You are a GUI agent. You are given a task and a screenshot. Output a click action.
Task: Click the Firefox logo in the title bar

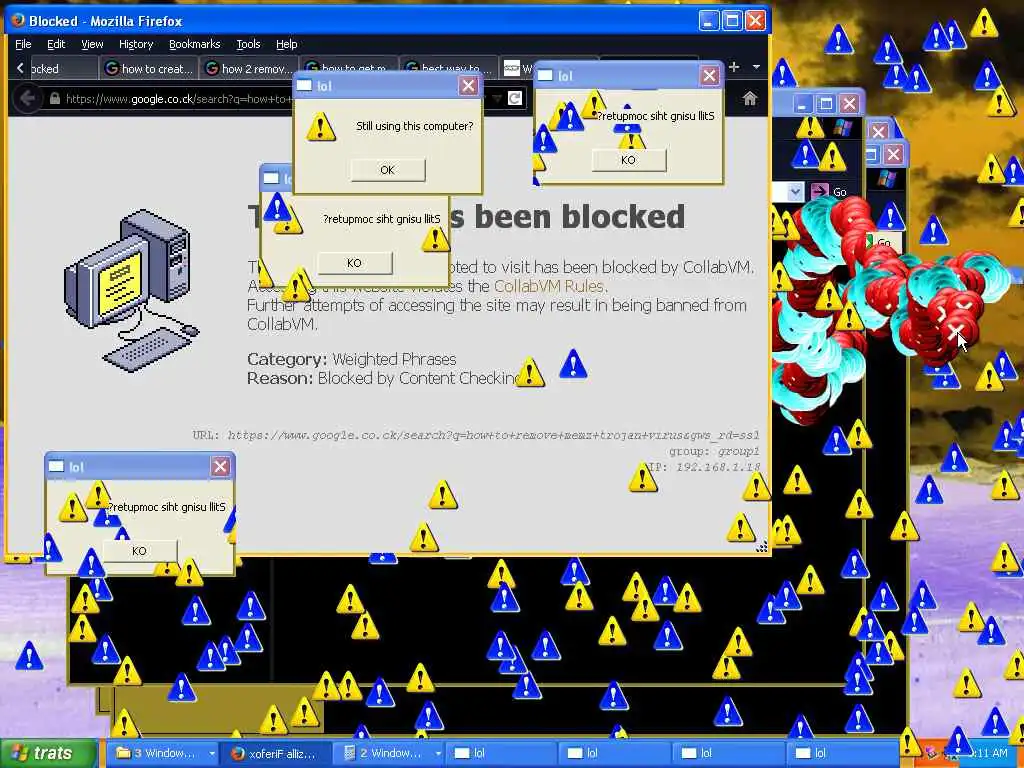(x=18, y=20)
